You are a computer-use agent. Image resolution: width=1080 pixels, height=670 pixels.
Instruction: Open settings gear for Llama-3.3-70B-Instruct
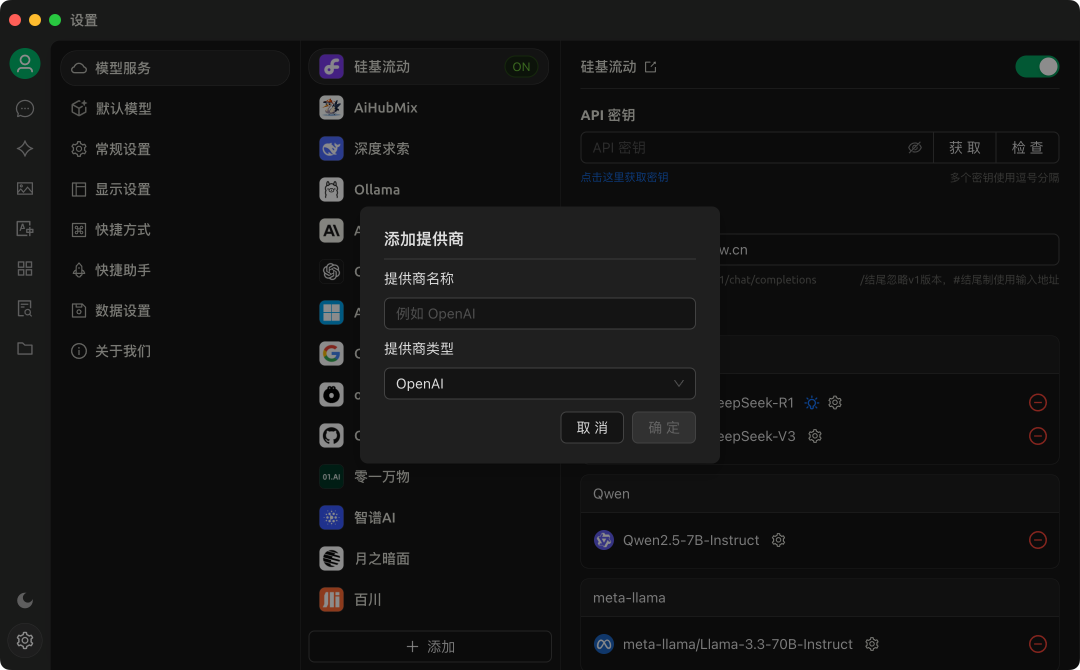tap(872, 644)
